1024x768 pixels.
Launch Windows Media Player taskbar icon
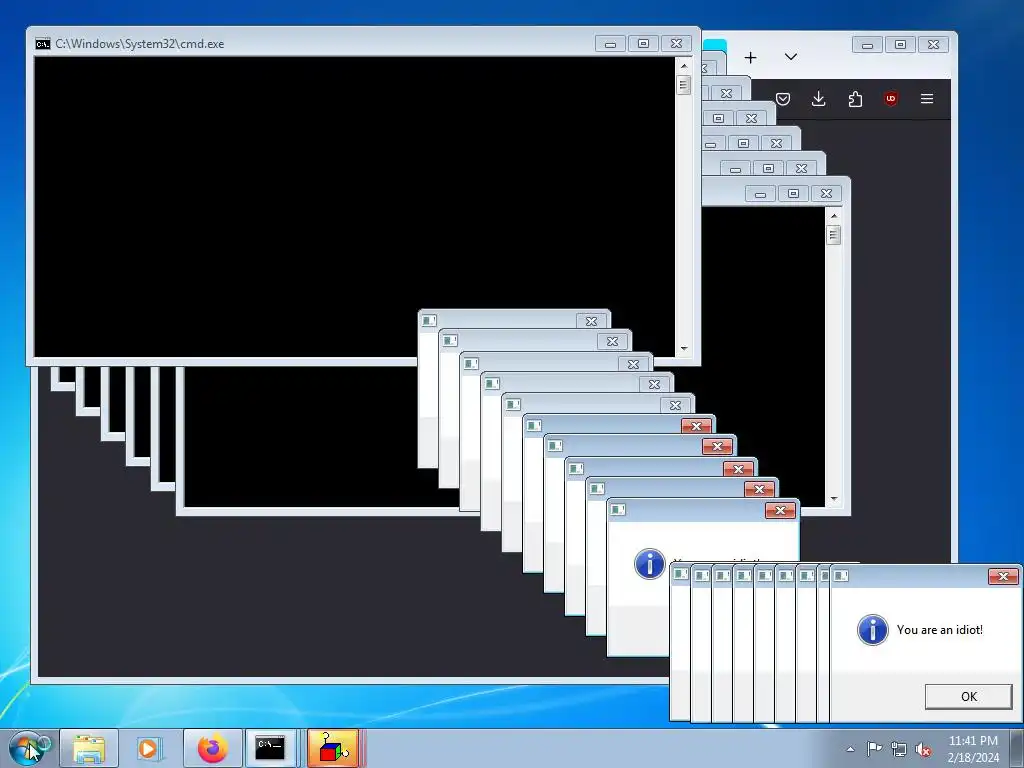point(150,748)
